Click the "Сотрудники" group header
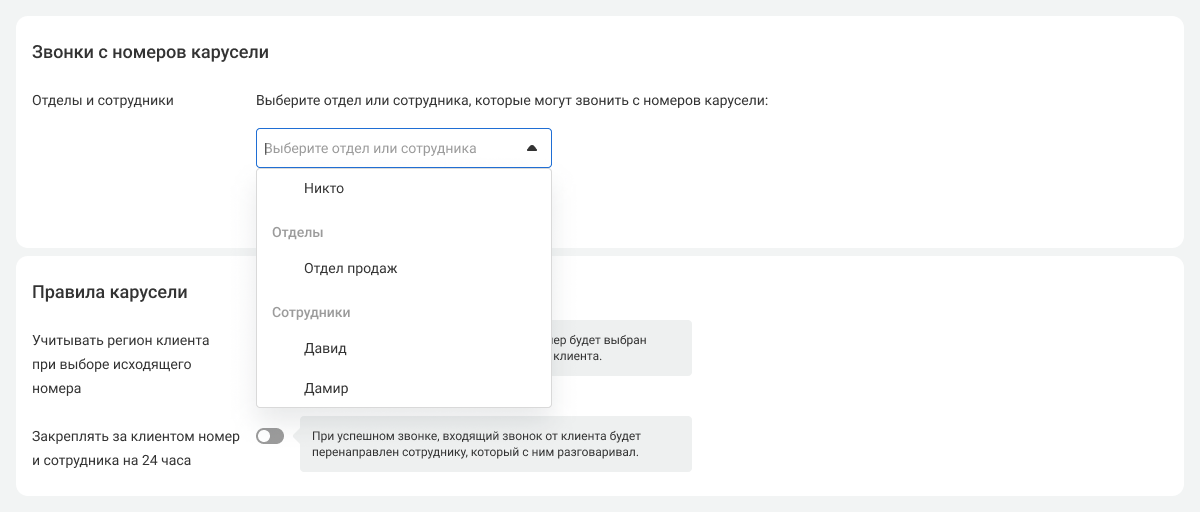Image resolution: width=1200 pixels, height=512 pixels. pyautogui.click(x=311, y=312)
